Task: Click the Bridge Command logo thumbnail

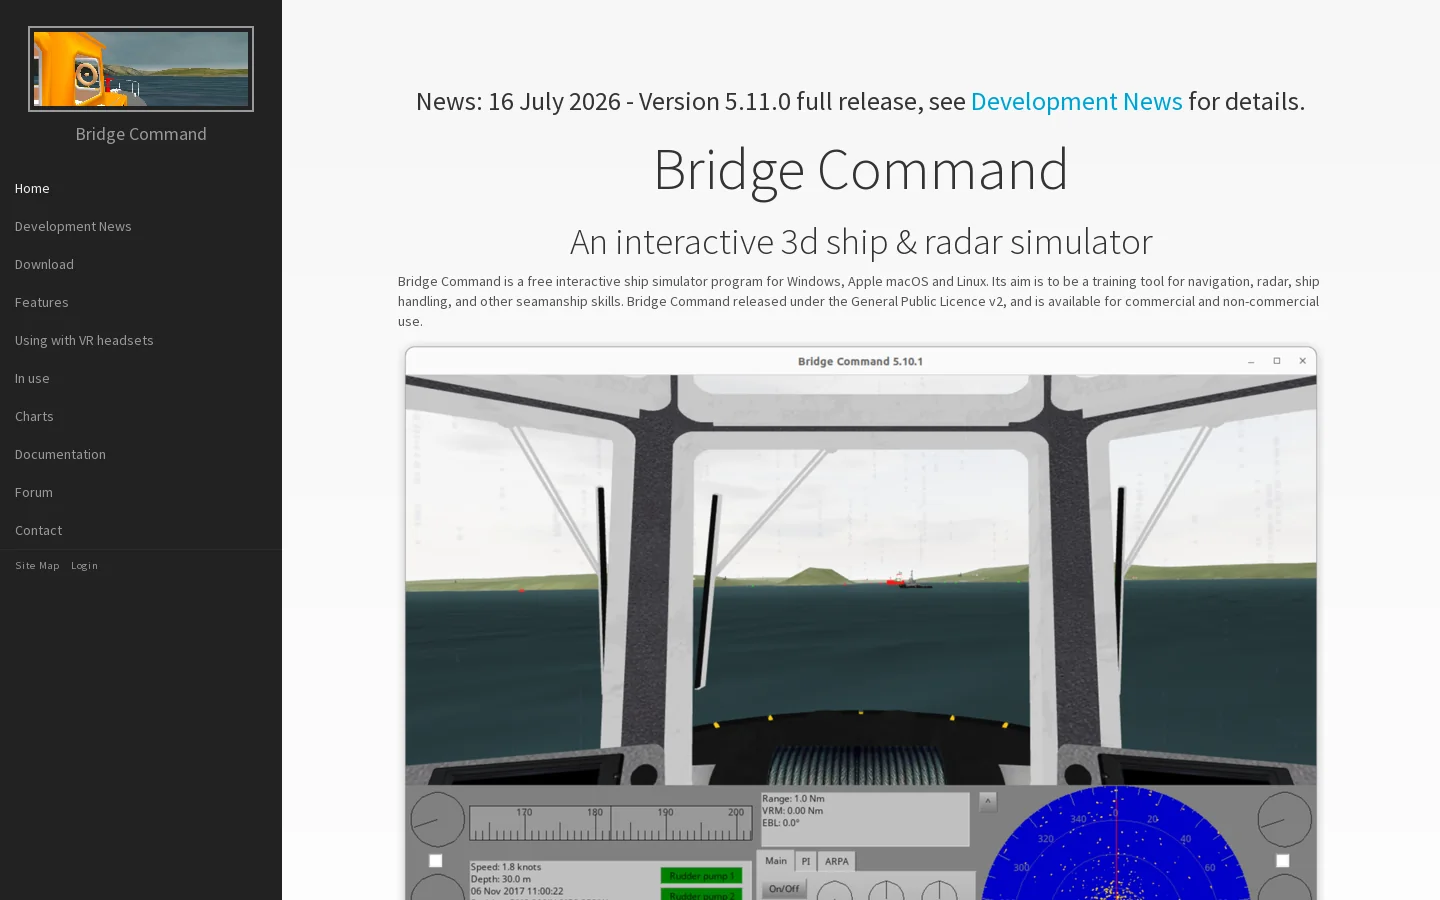Action: (x=141, y=69)
